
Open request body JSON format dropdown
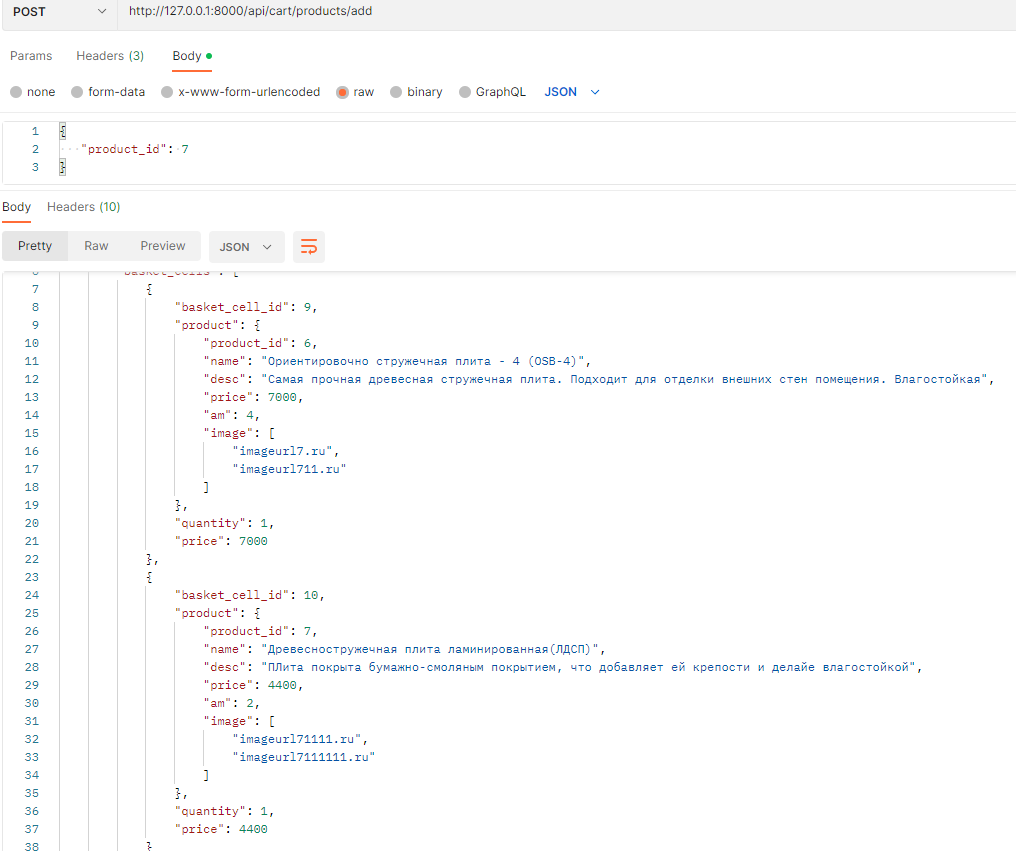pos(572,92)
